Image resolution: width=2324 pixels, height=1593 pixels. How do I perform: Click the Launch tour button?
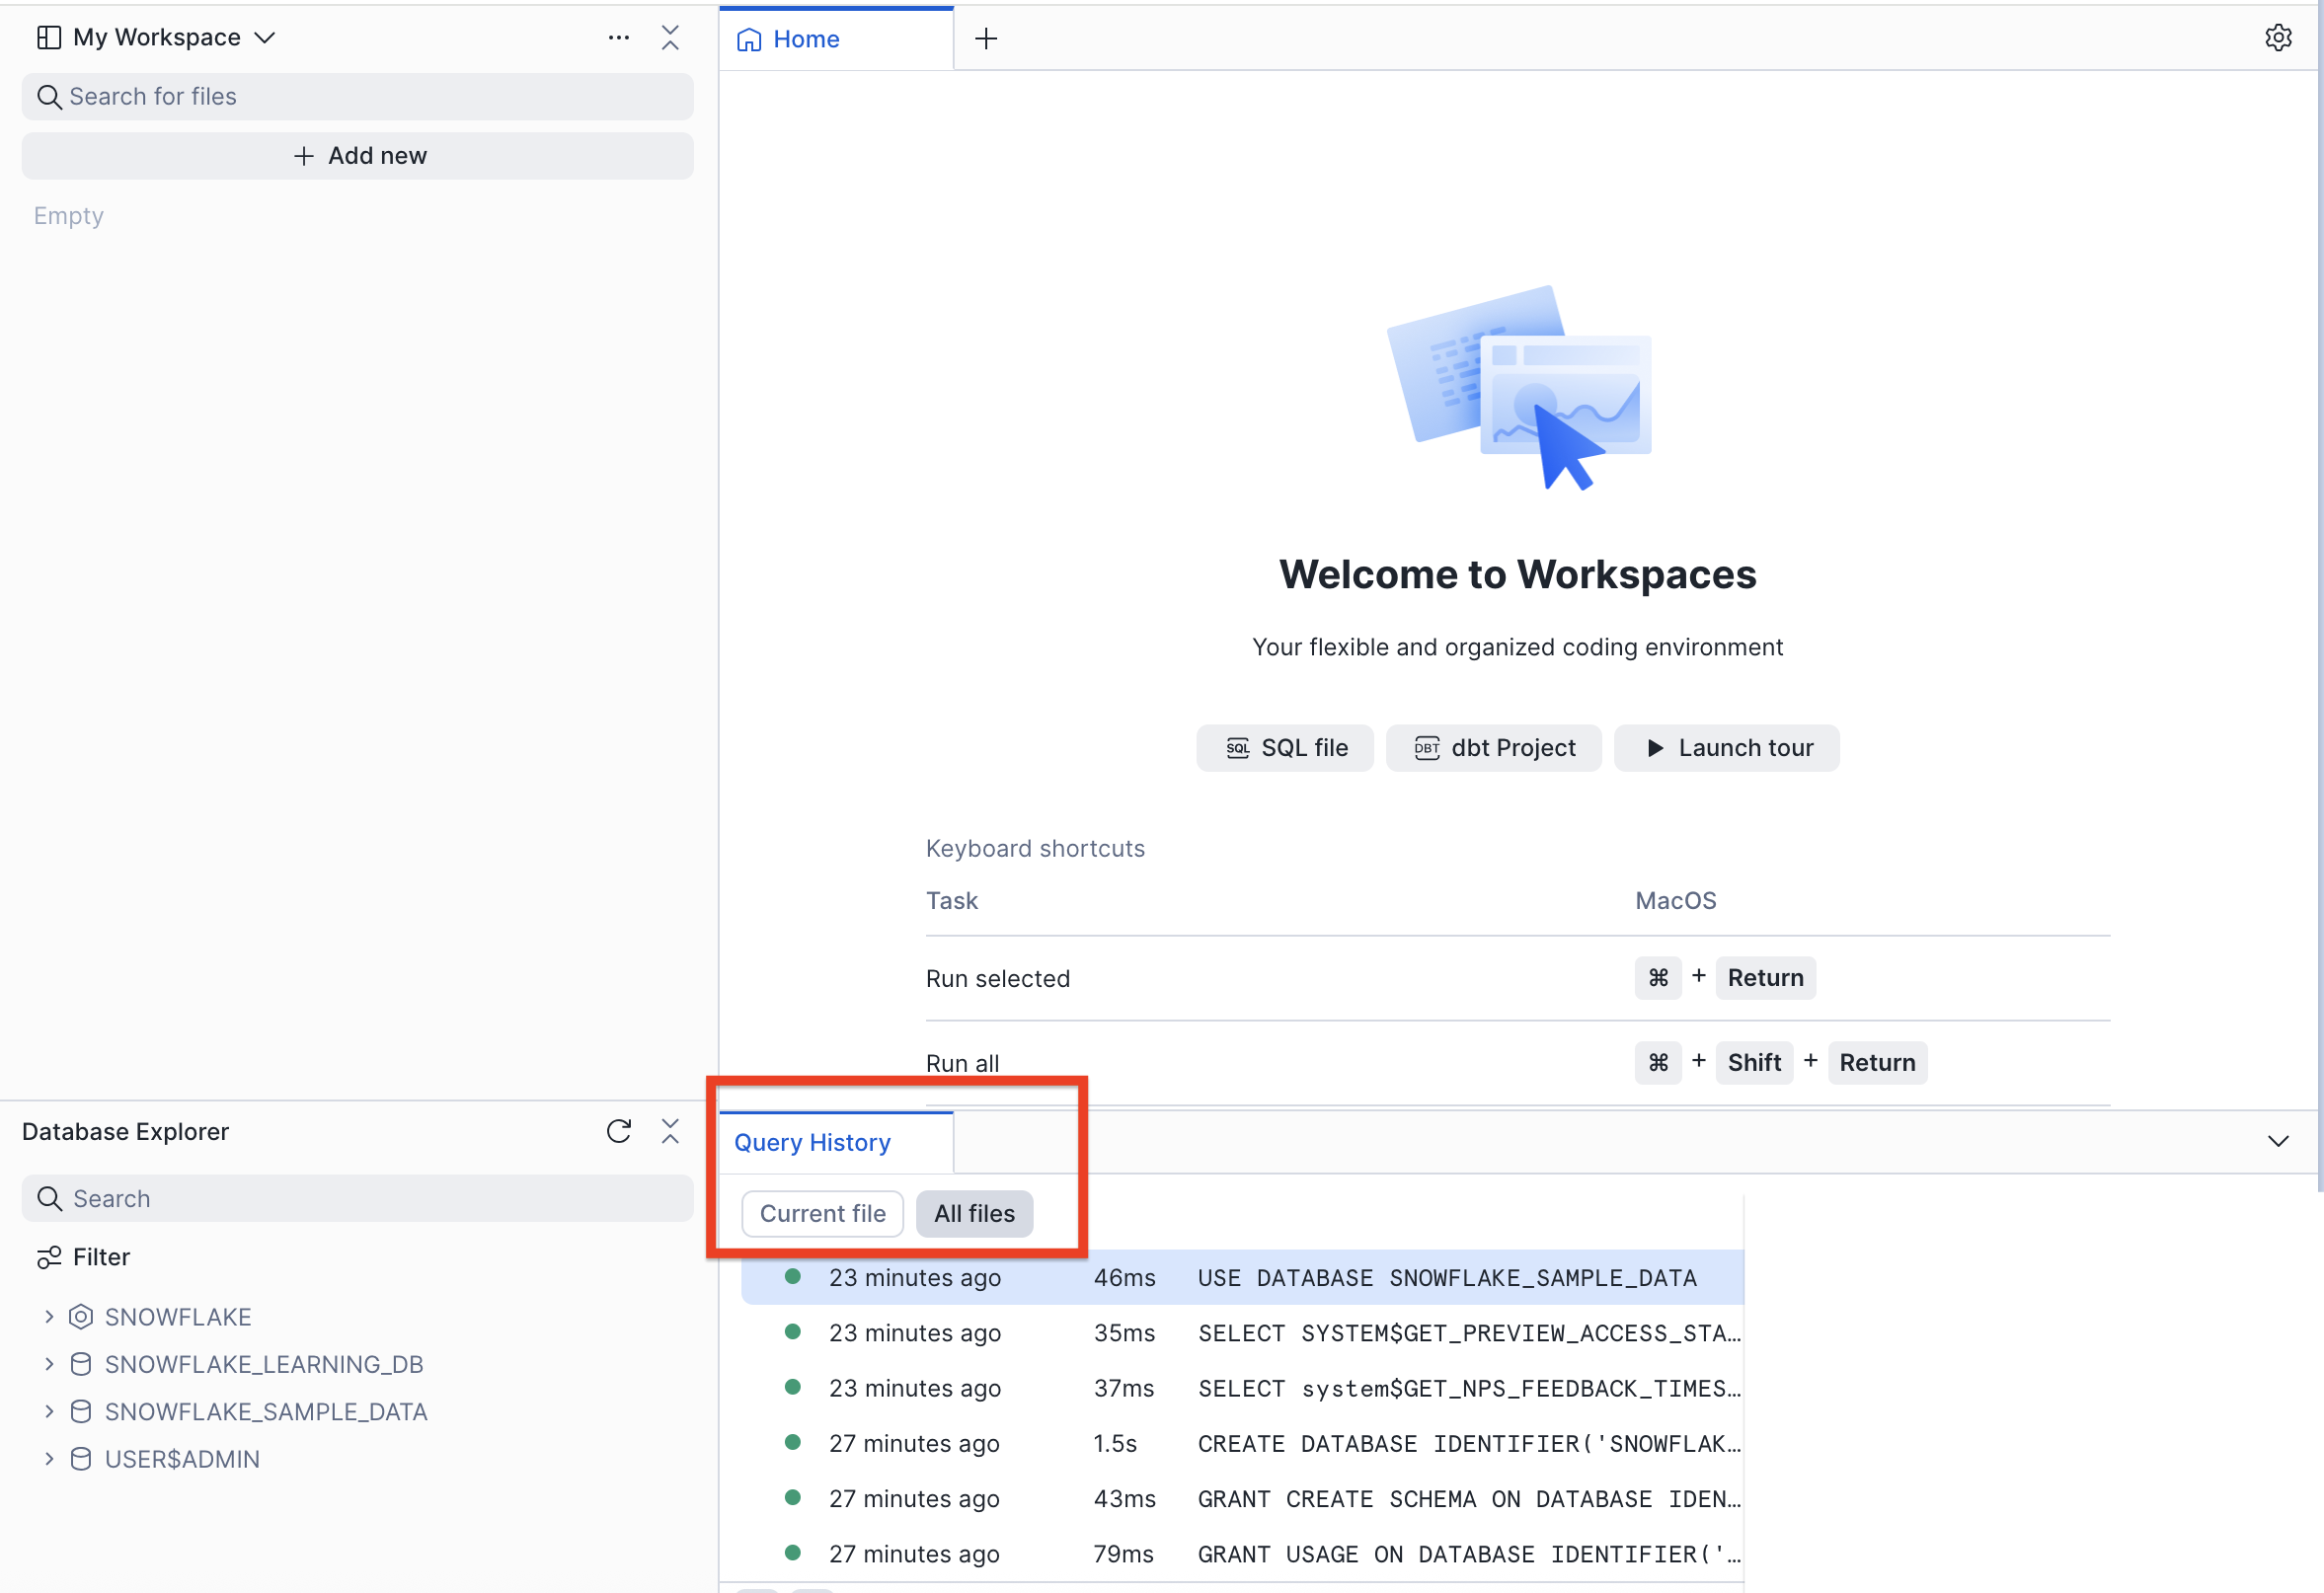coord(1727,748)
